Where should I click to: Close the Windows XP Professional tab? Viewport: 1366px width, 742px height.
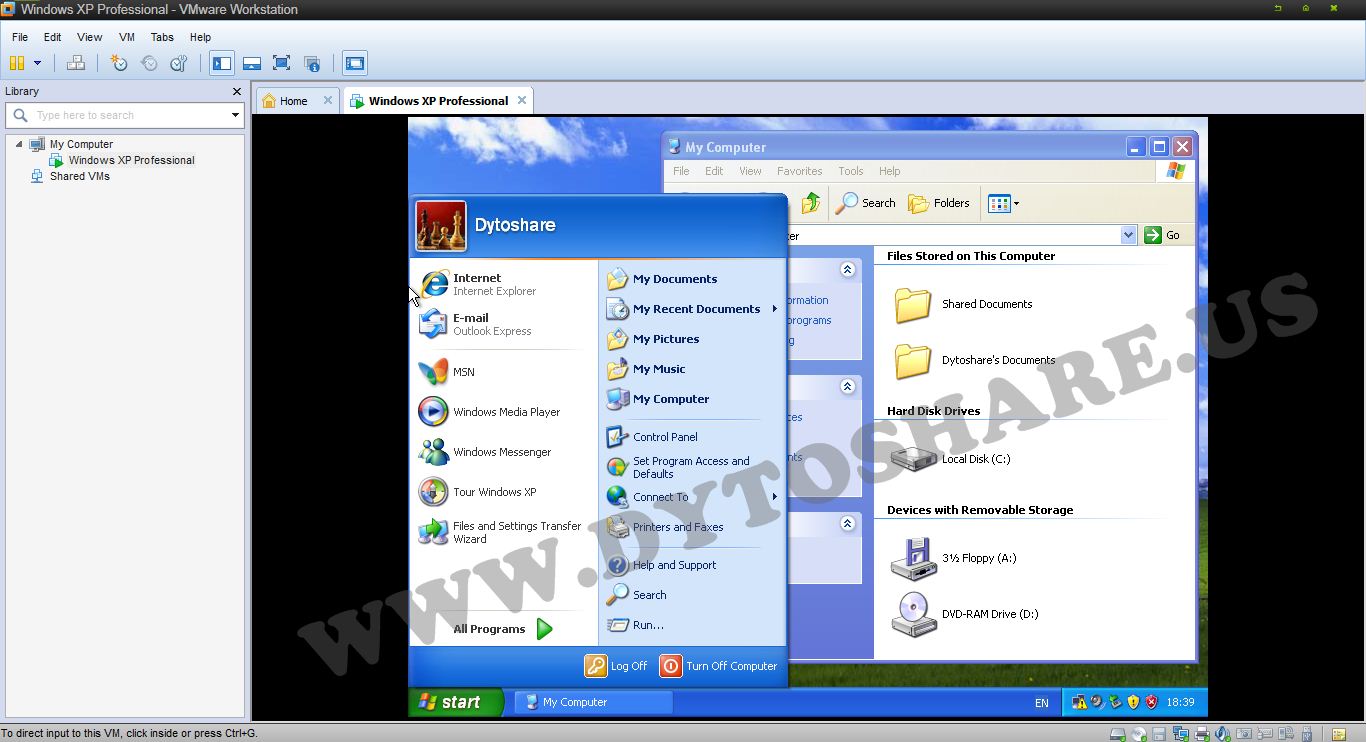(522, 100)
